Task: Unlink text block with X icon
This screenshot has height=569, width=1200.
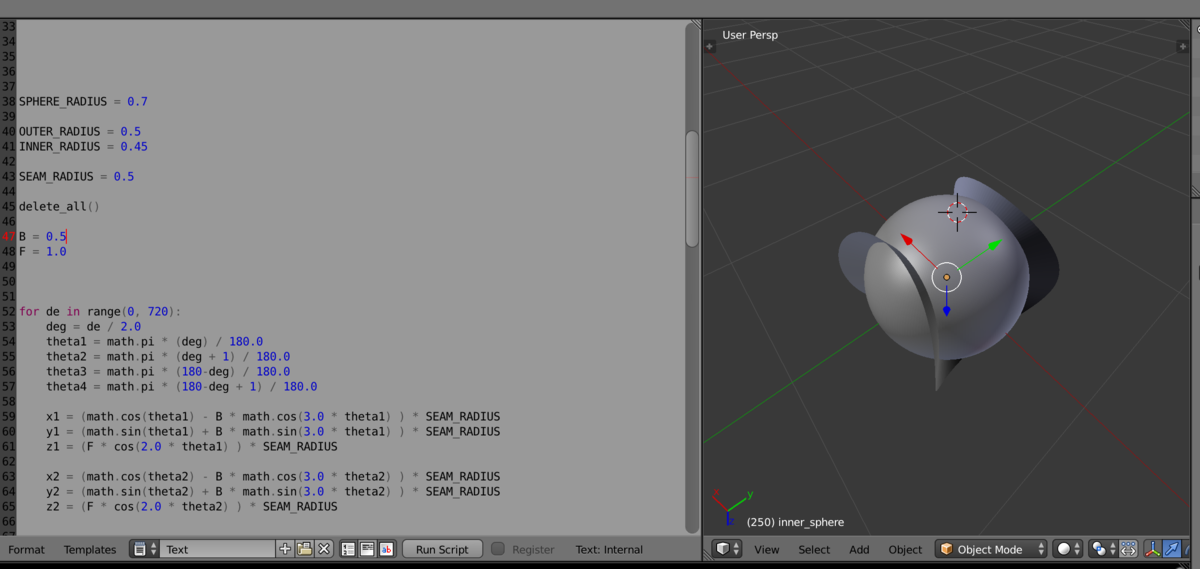Action: (x=324, y=549)
